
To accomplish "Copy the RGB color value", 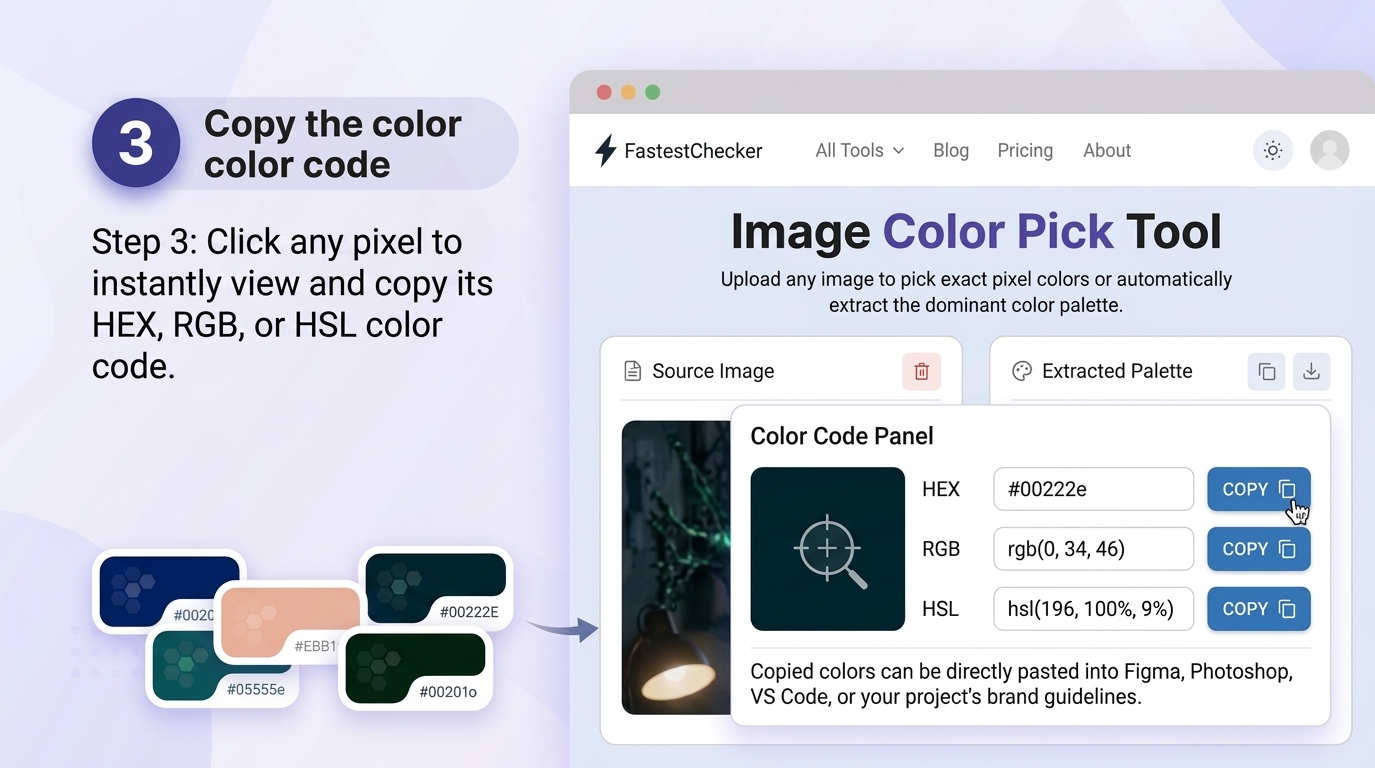I will click(1258, 549).
